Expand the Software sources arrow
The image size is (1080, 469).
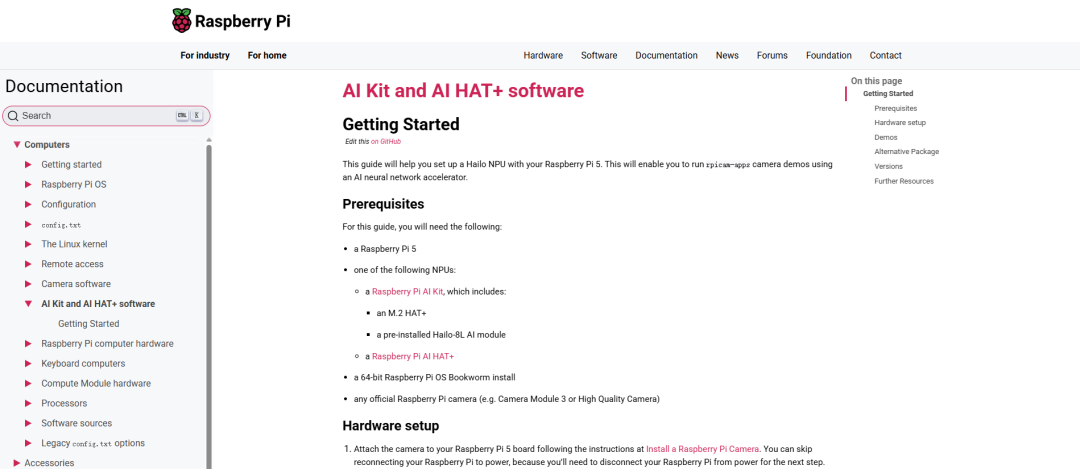28,424
